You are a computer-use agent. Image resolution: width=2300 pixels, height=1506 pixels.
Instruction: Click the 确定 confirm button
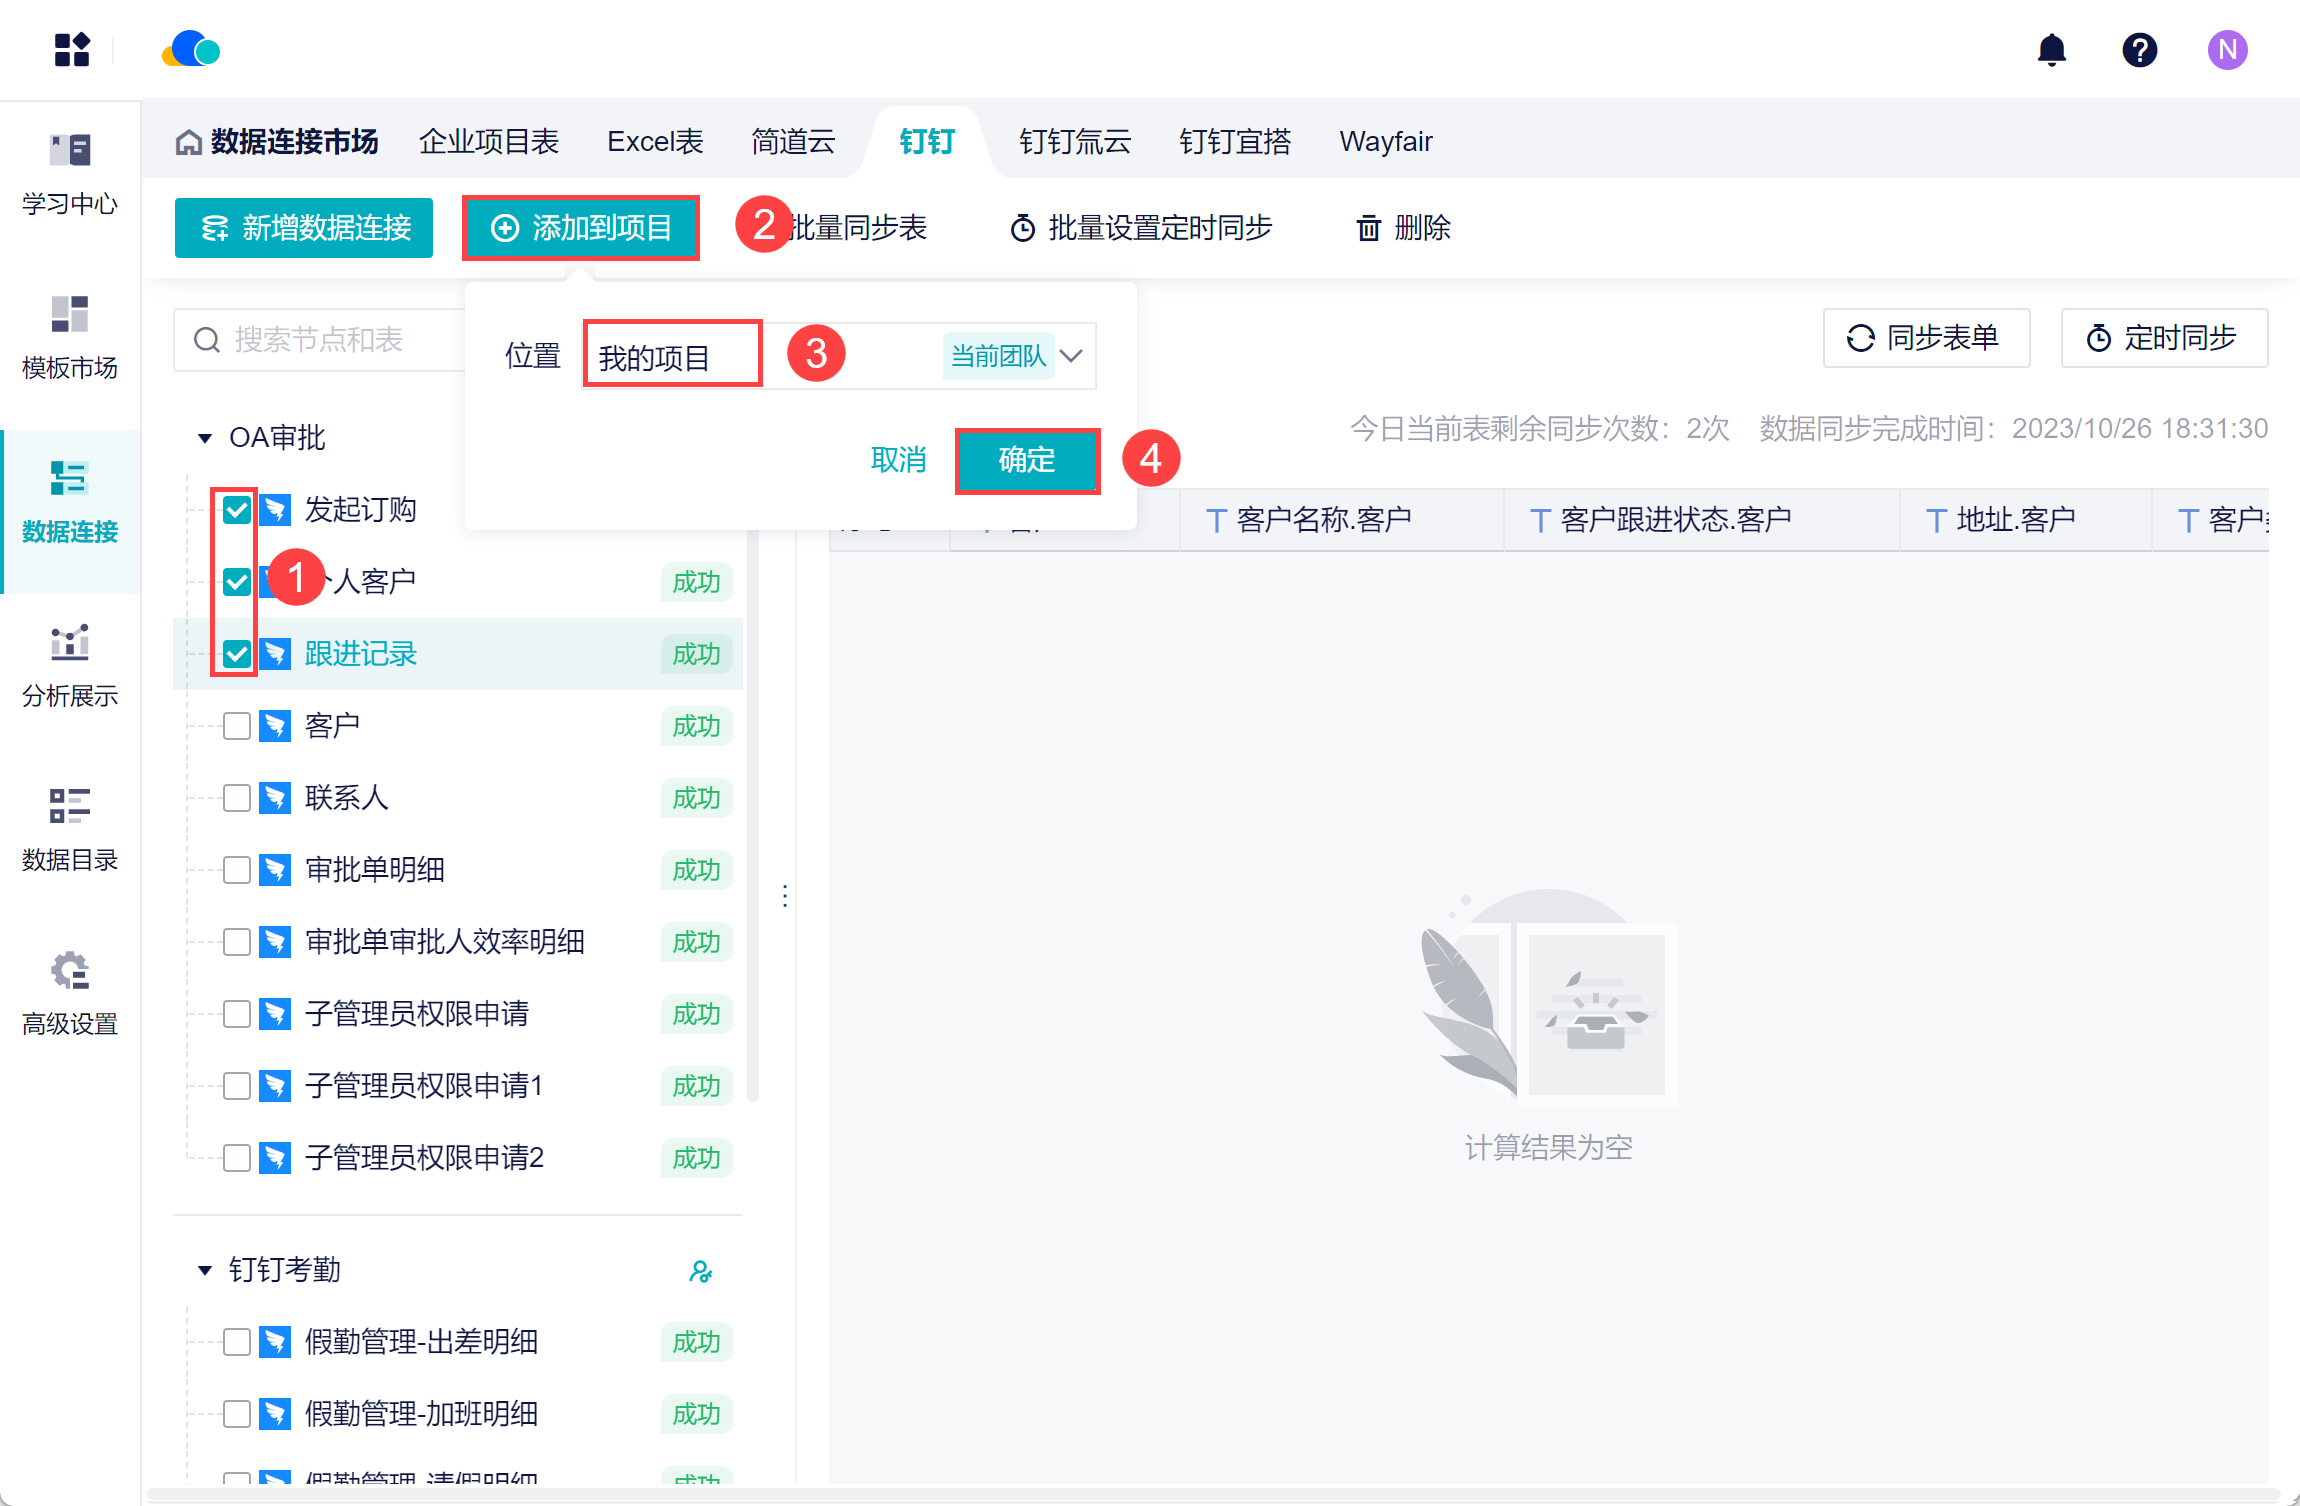coord(1027,460)
